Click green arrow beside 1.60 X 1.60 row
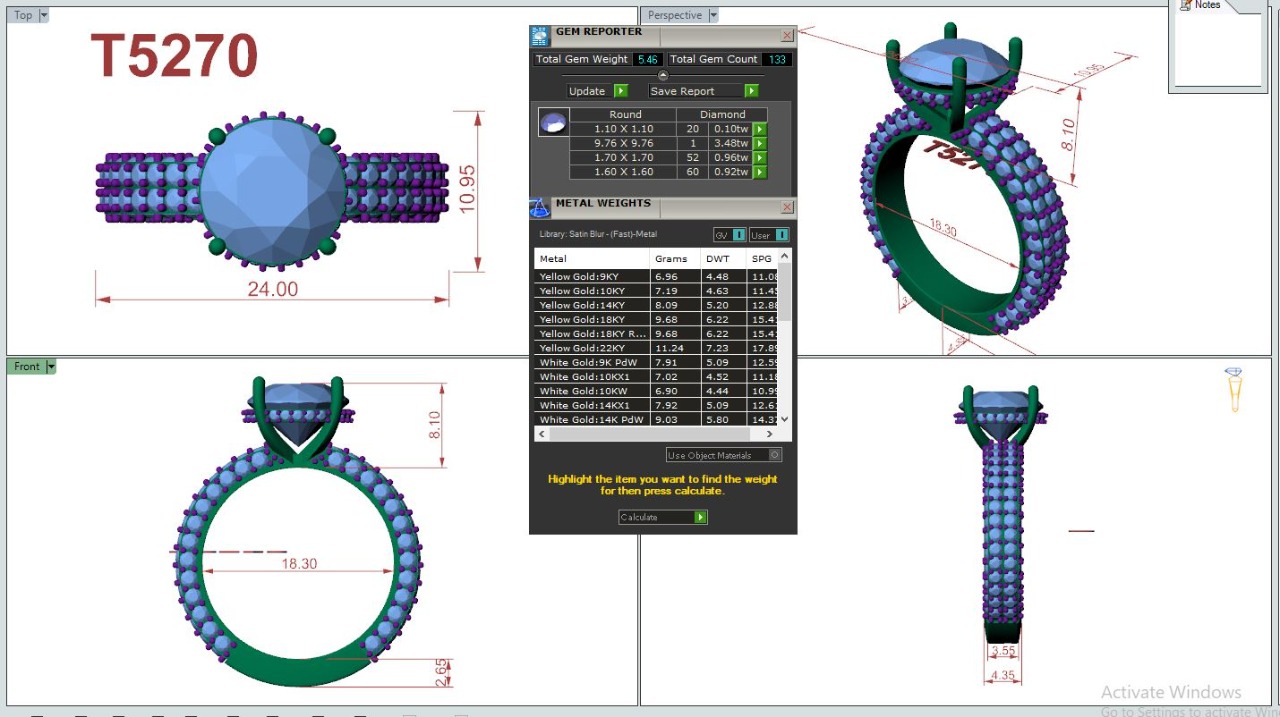 [x=760, y=172]
